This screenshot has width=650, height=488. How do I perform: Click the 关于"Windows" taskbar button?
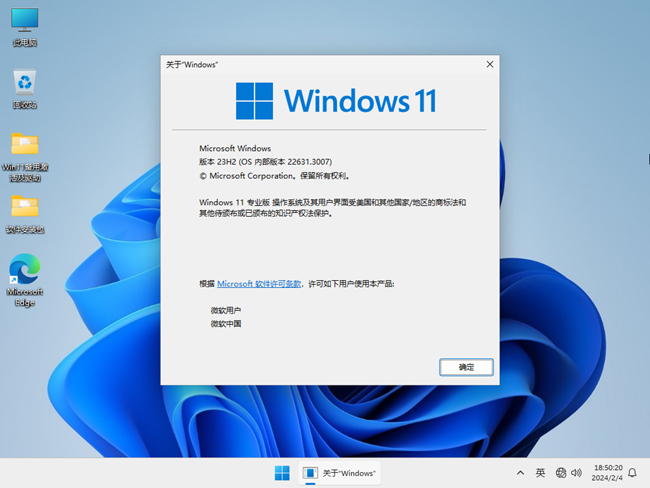point(340,473)
